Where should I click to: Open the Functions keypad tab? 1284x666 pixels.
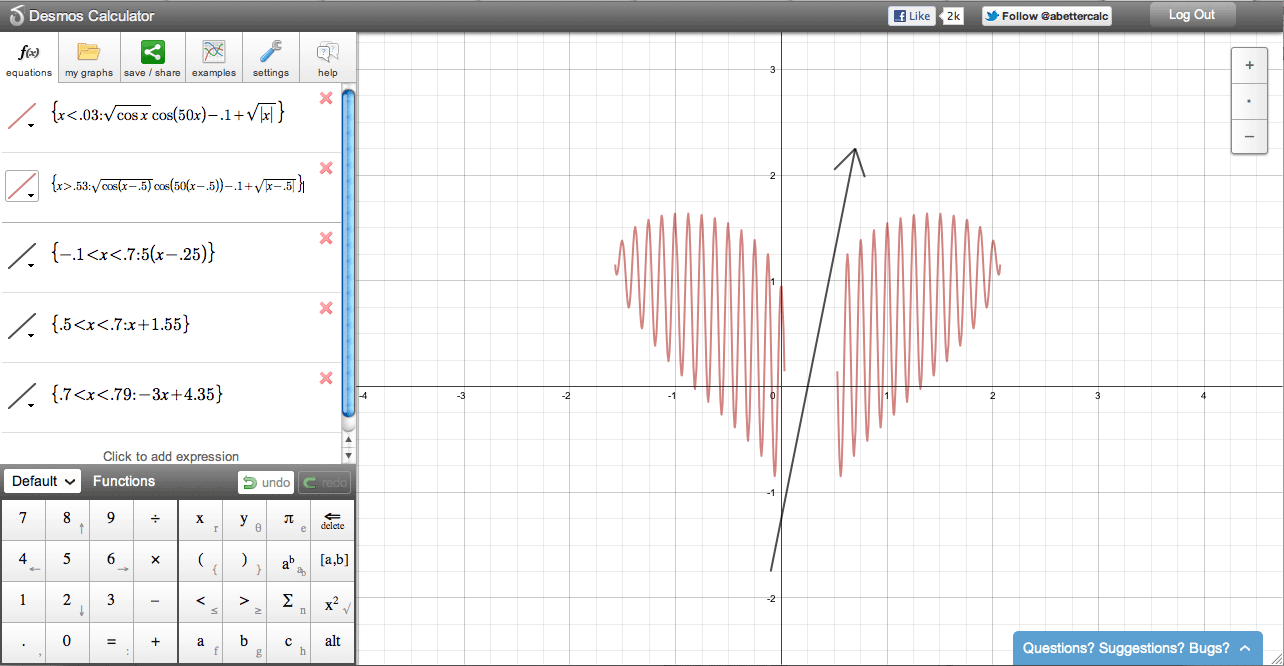[x=124, y=481]
